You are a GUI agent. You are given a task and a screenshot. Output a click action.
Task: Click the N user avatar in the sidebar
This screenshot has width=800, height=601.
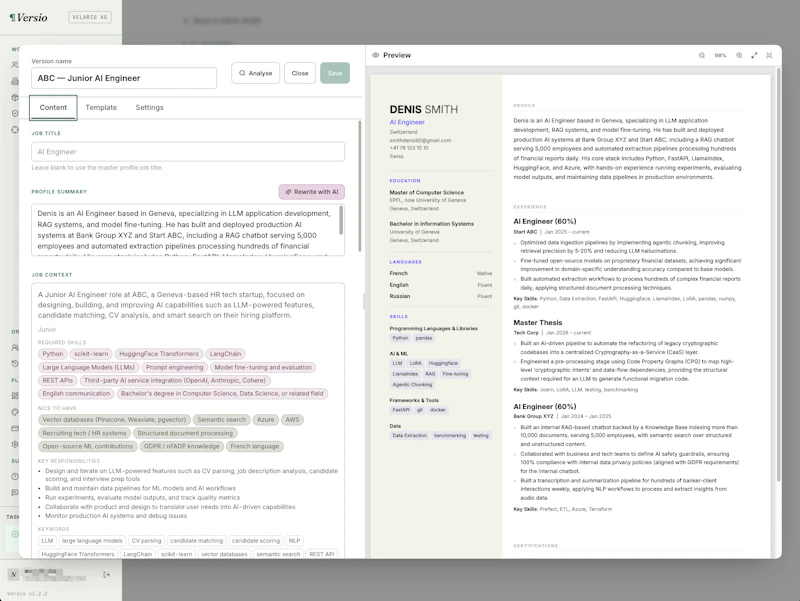tap(14, 574)
